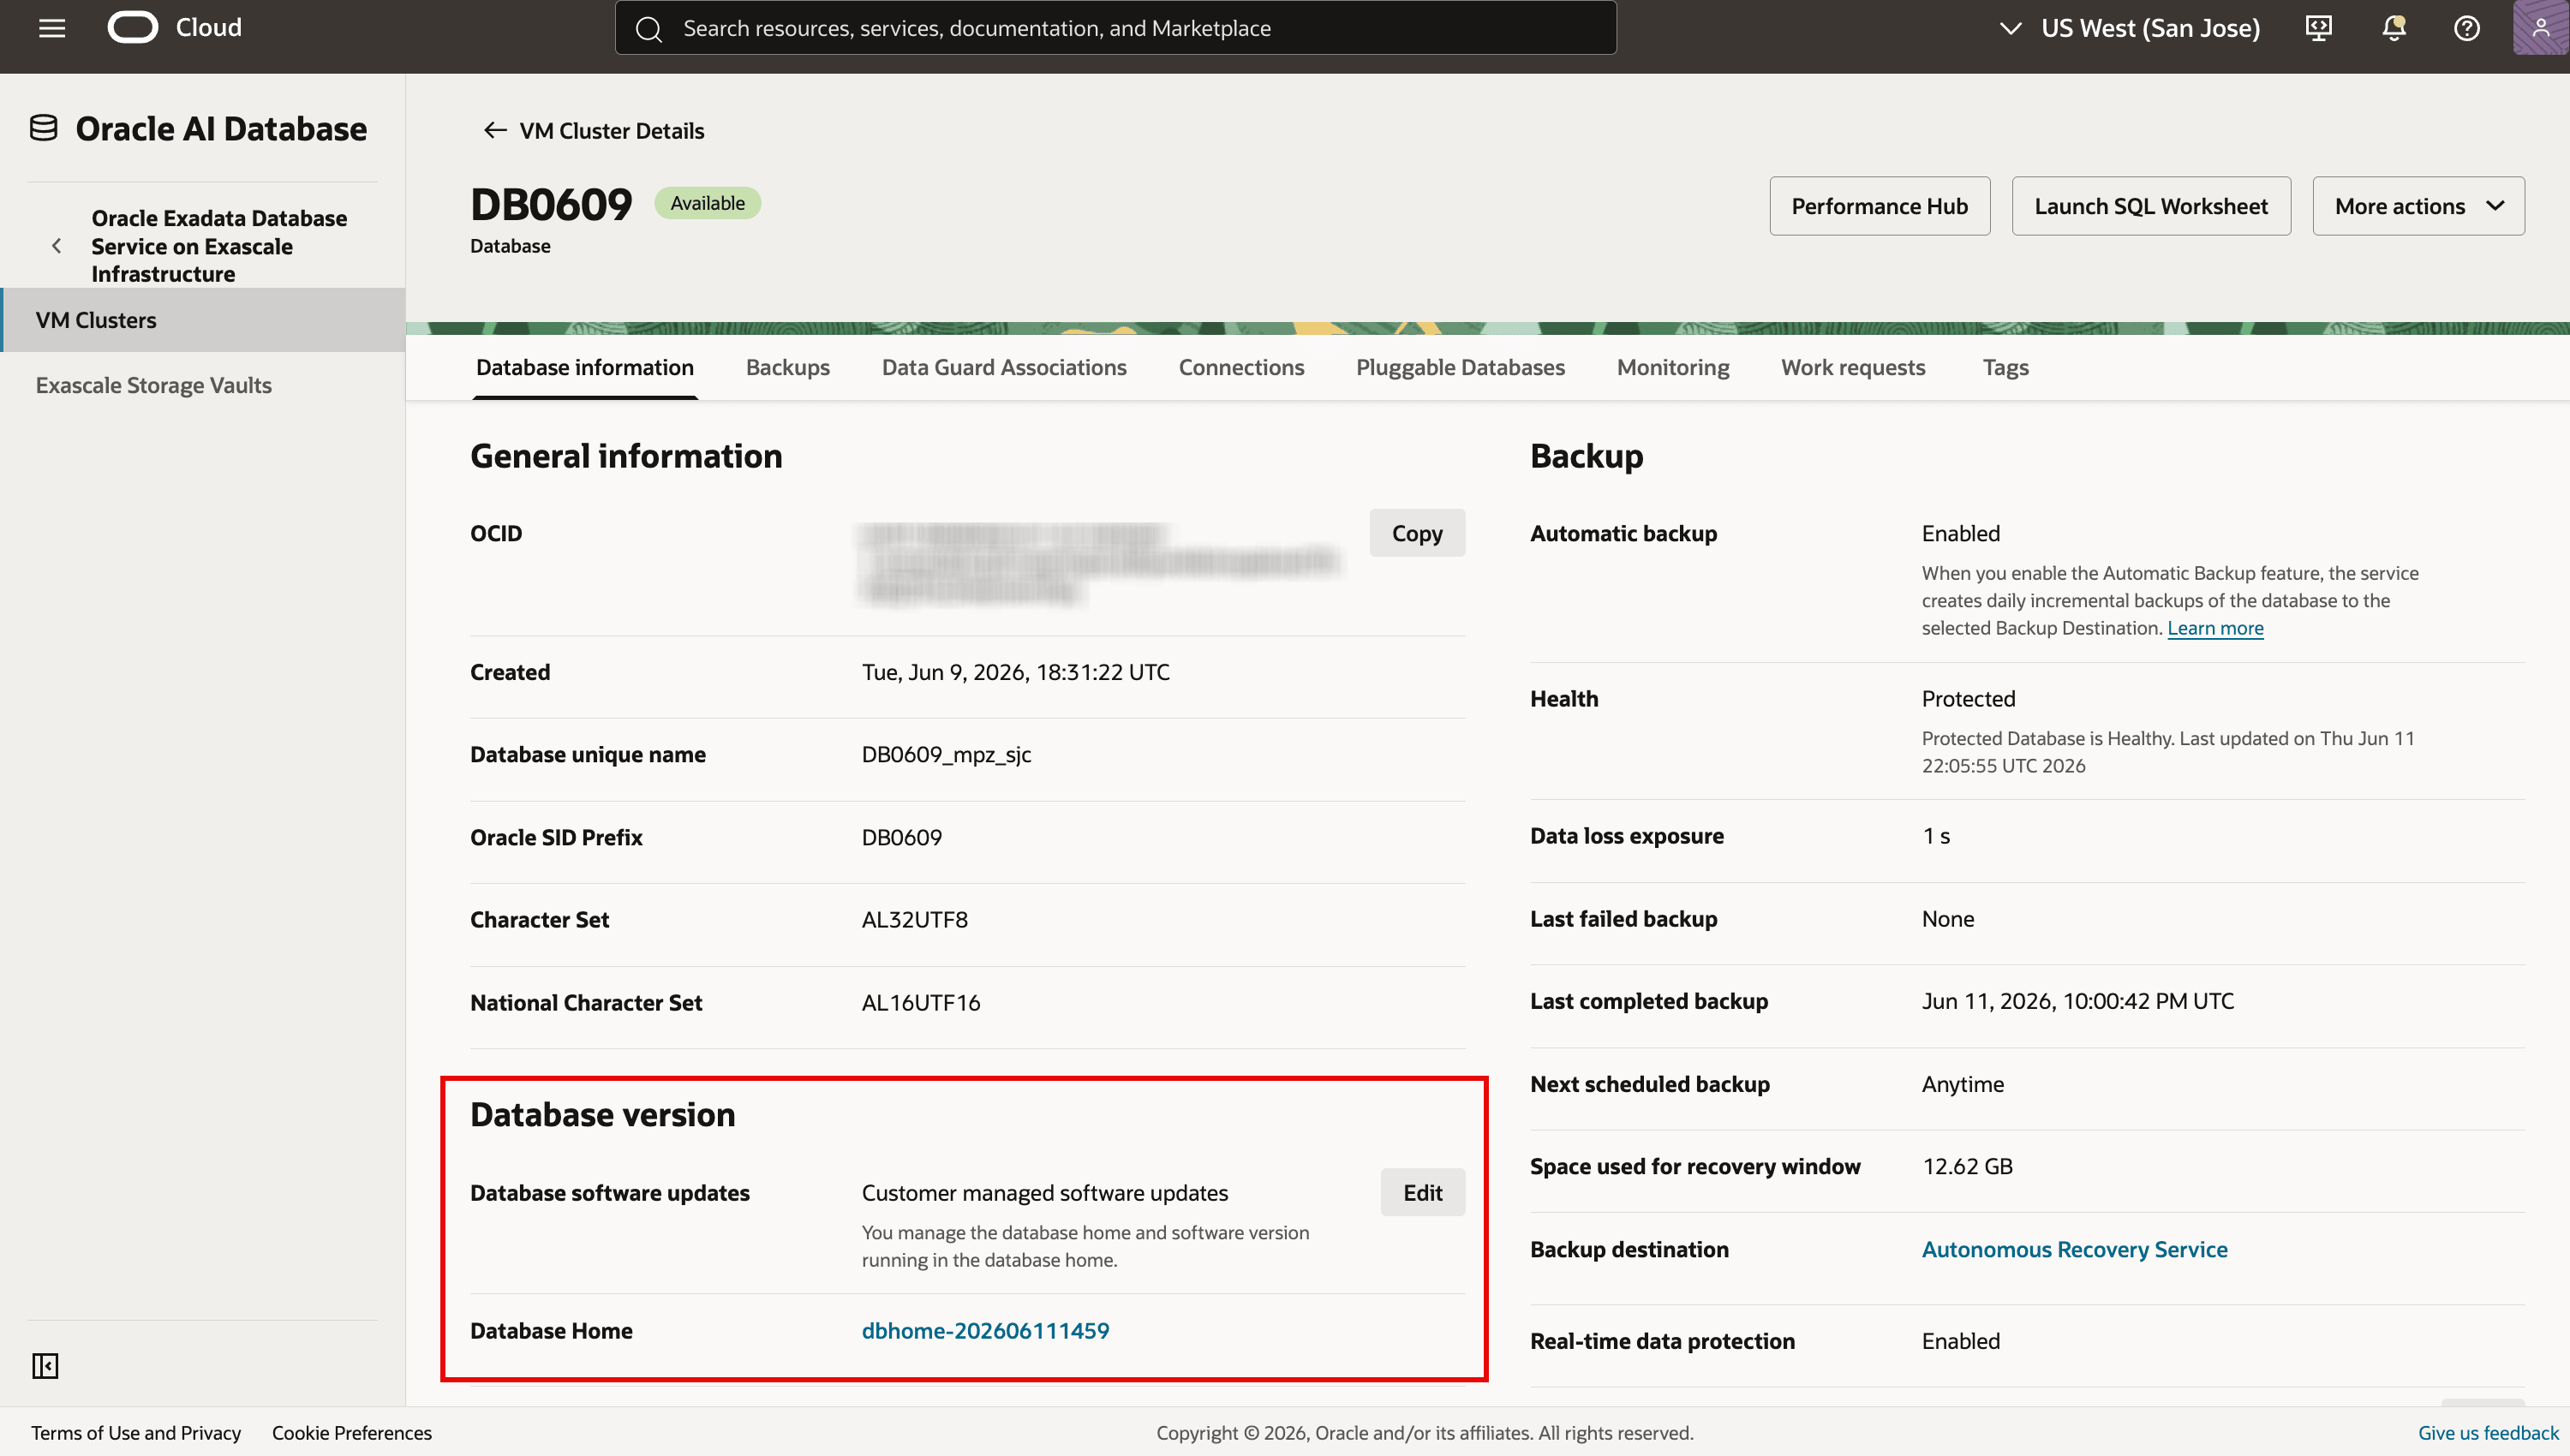This screenshot has width=2570, height=1456.
Task: Click the back arrow to VM Cluster Details
Action: point(494,131)
